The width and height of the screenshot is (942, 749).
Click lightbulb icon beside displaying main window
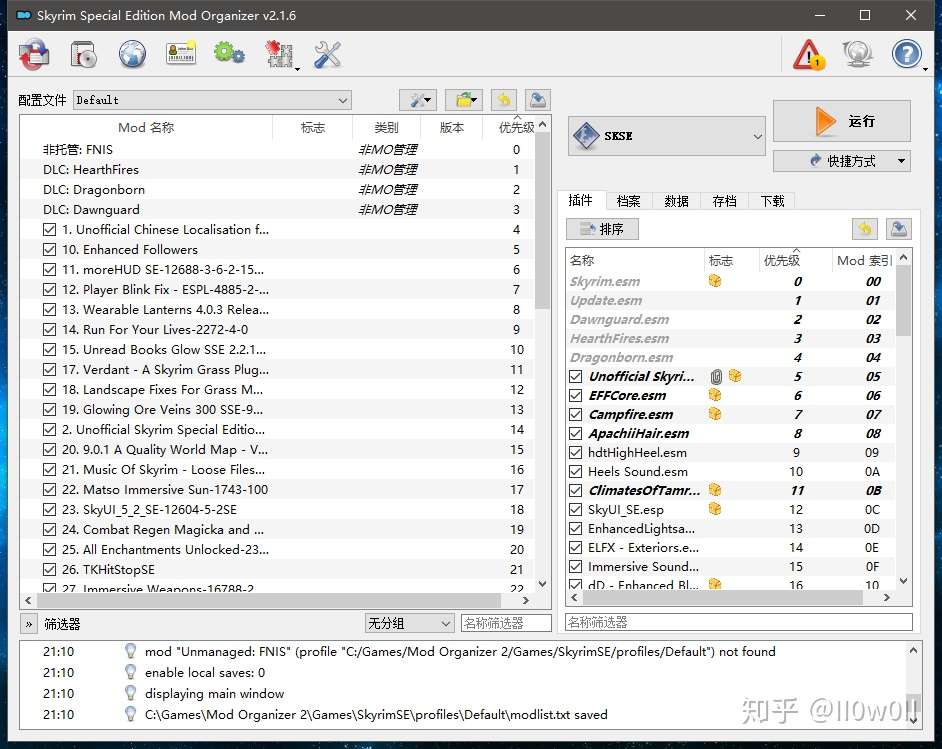click(130, 693)
